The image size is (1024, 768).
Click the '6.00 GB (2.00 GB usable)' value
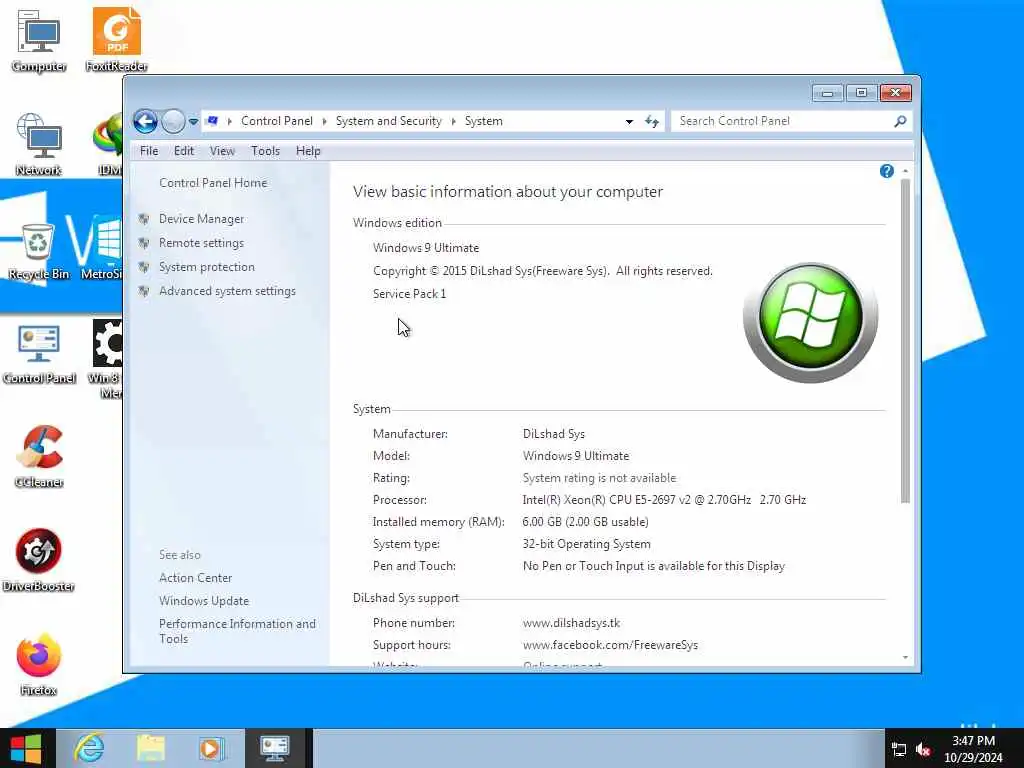pos(585,522)
